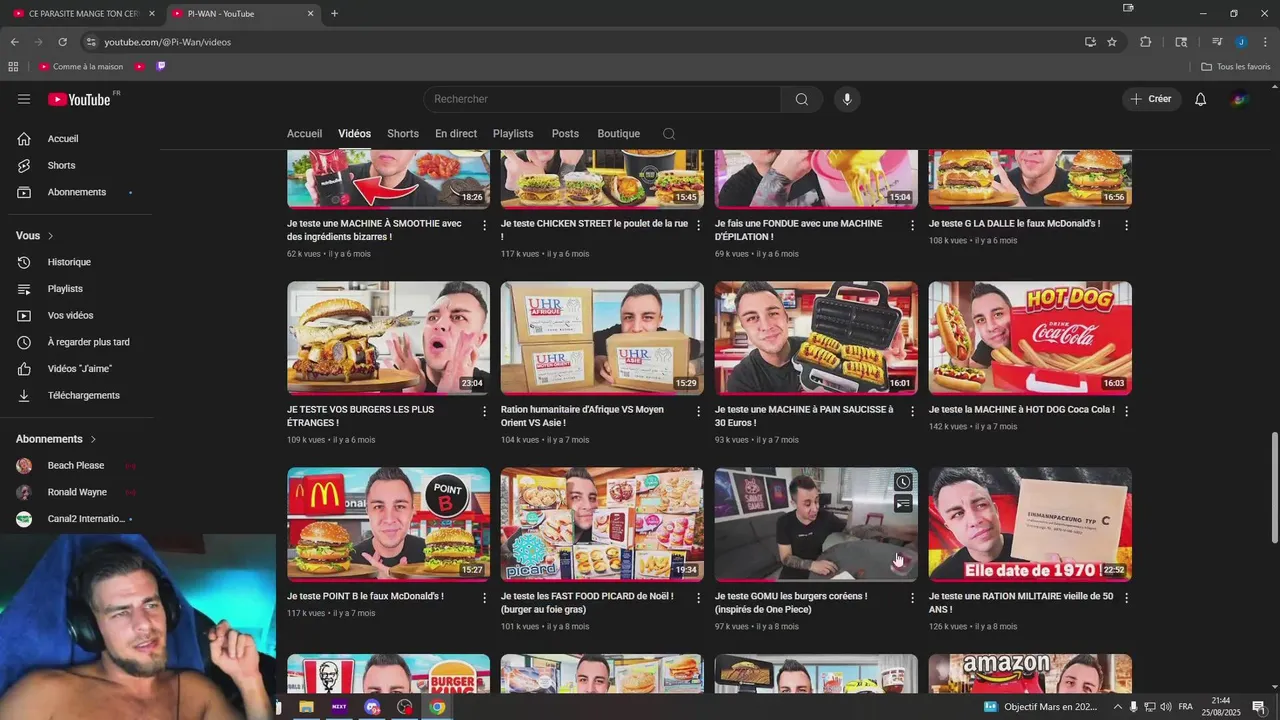This screenshot has height=720, width=1280.
Task: Open options for FONDUE MACHINE D'ÉPILATION video
Action: click(913, 225)
